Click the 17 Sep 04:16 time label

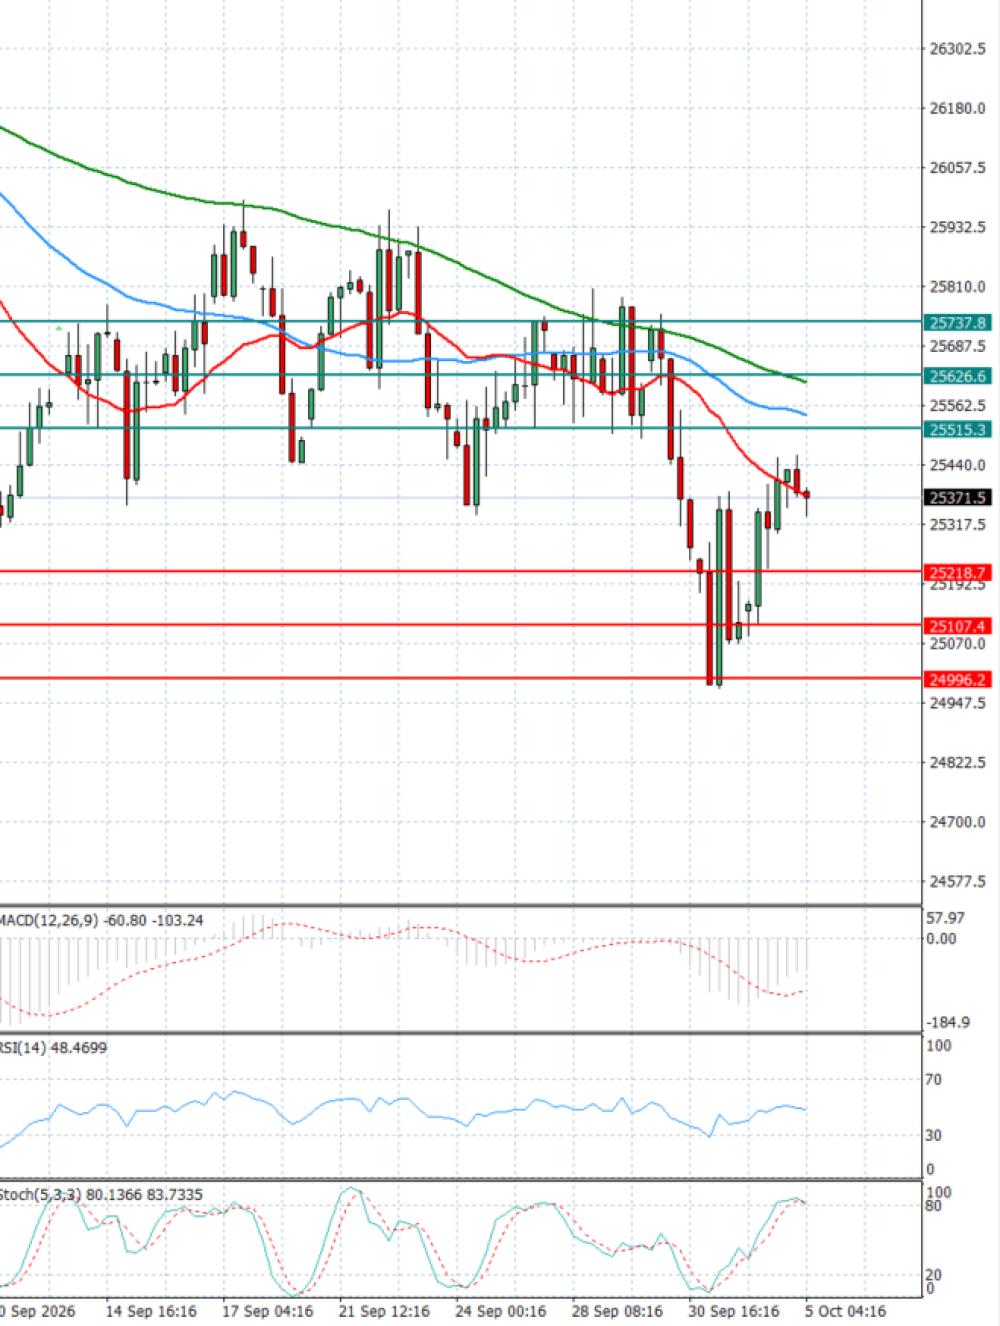point(267,1311)
